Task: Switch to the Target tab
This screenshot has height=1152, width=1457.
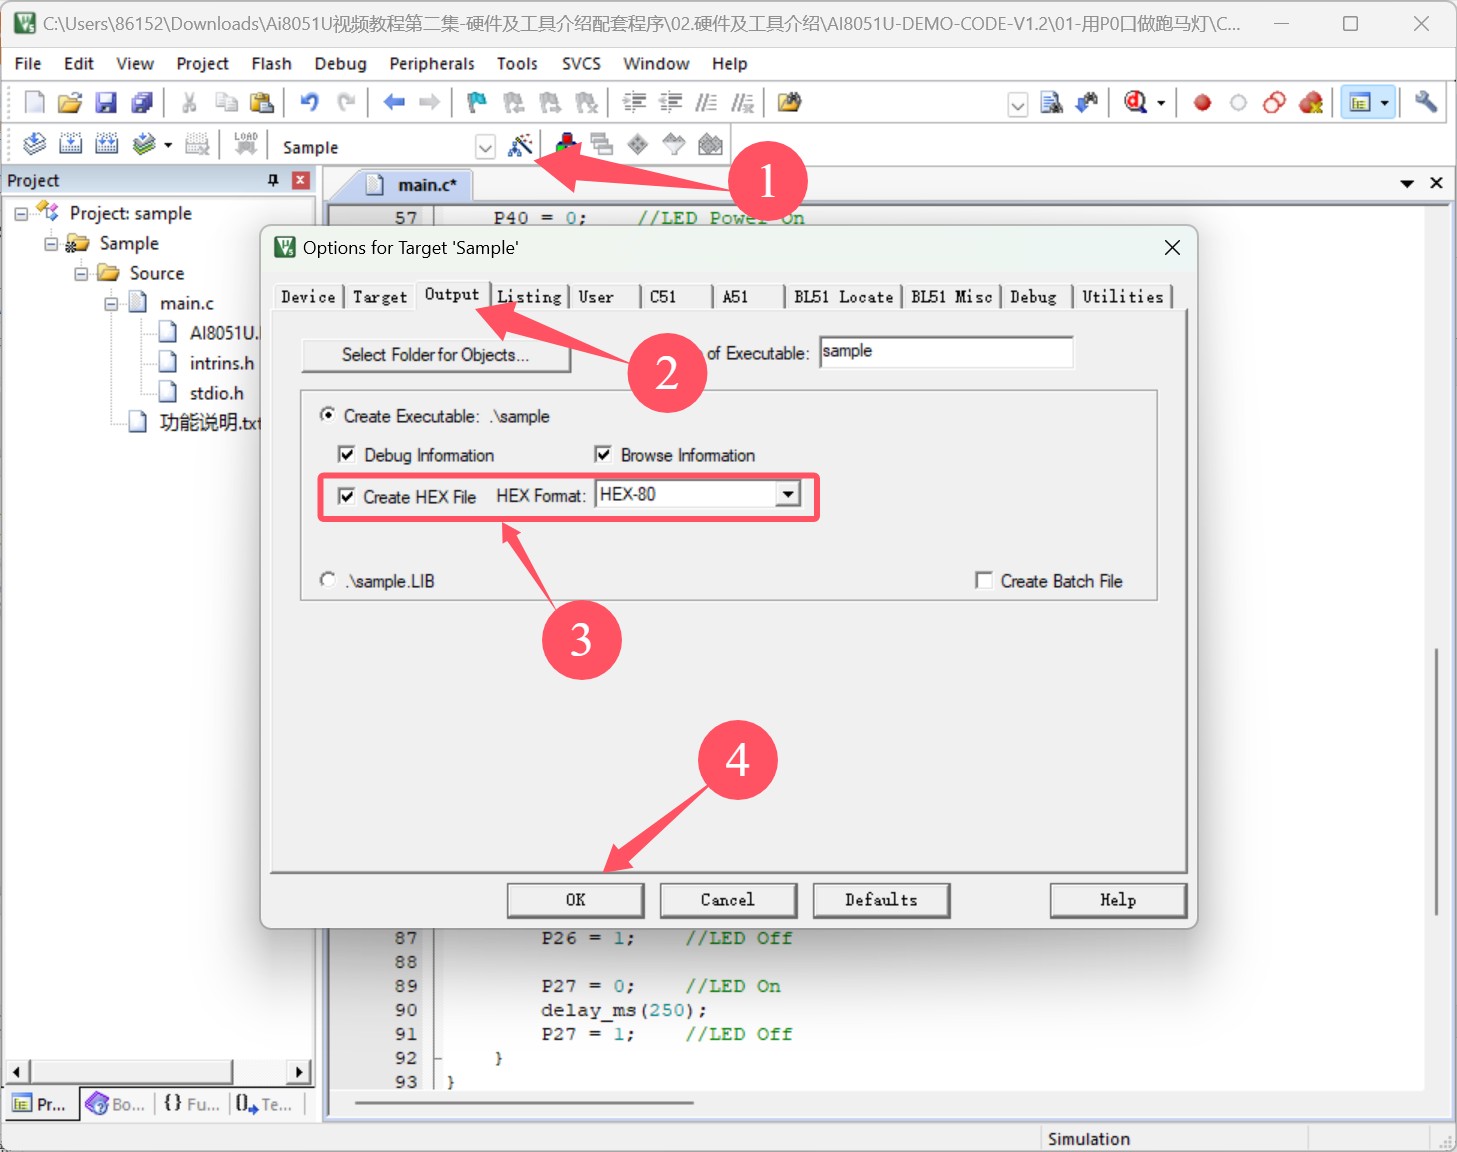Action: (380, 297)
